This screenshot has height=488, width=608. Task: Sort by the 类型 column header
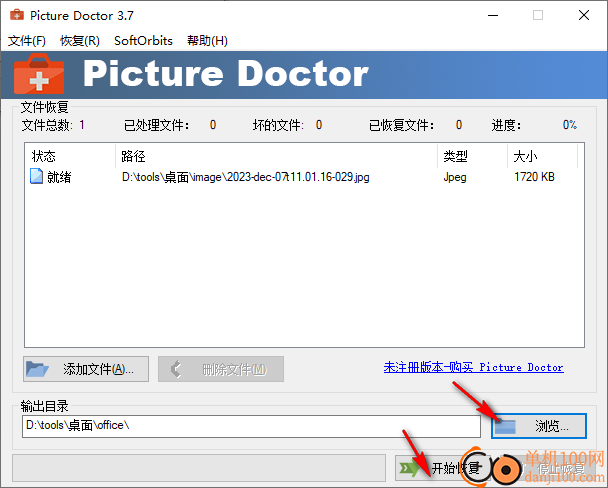tap(473, 156)
